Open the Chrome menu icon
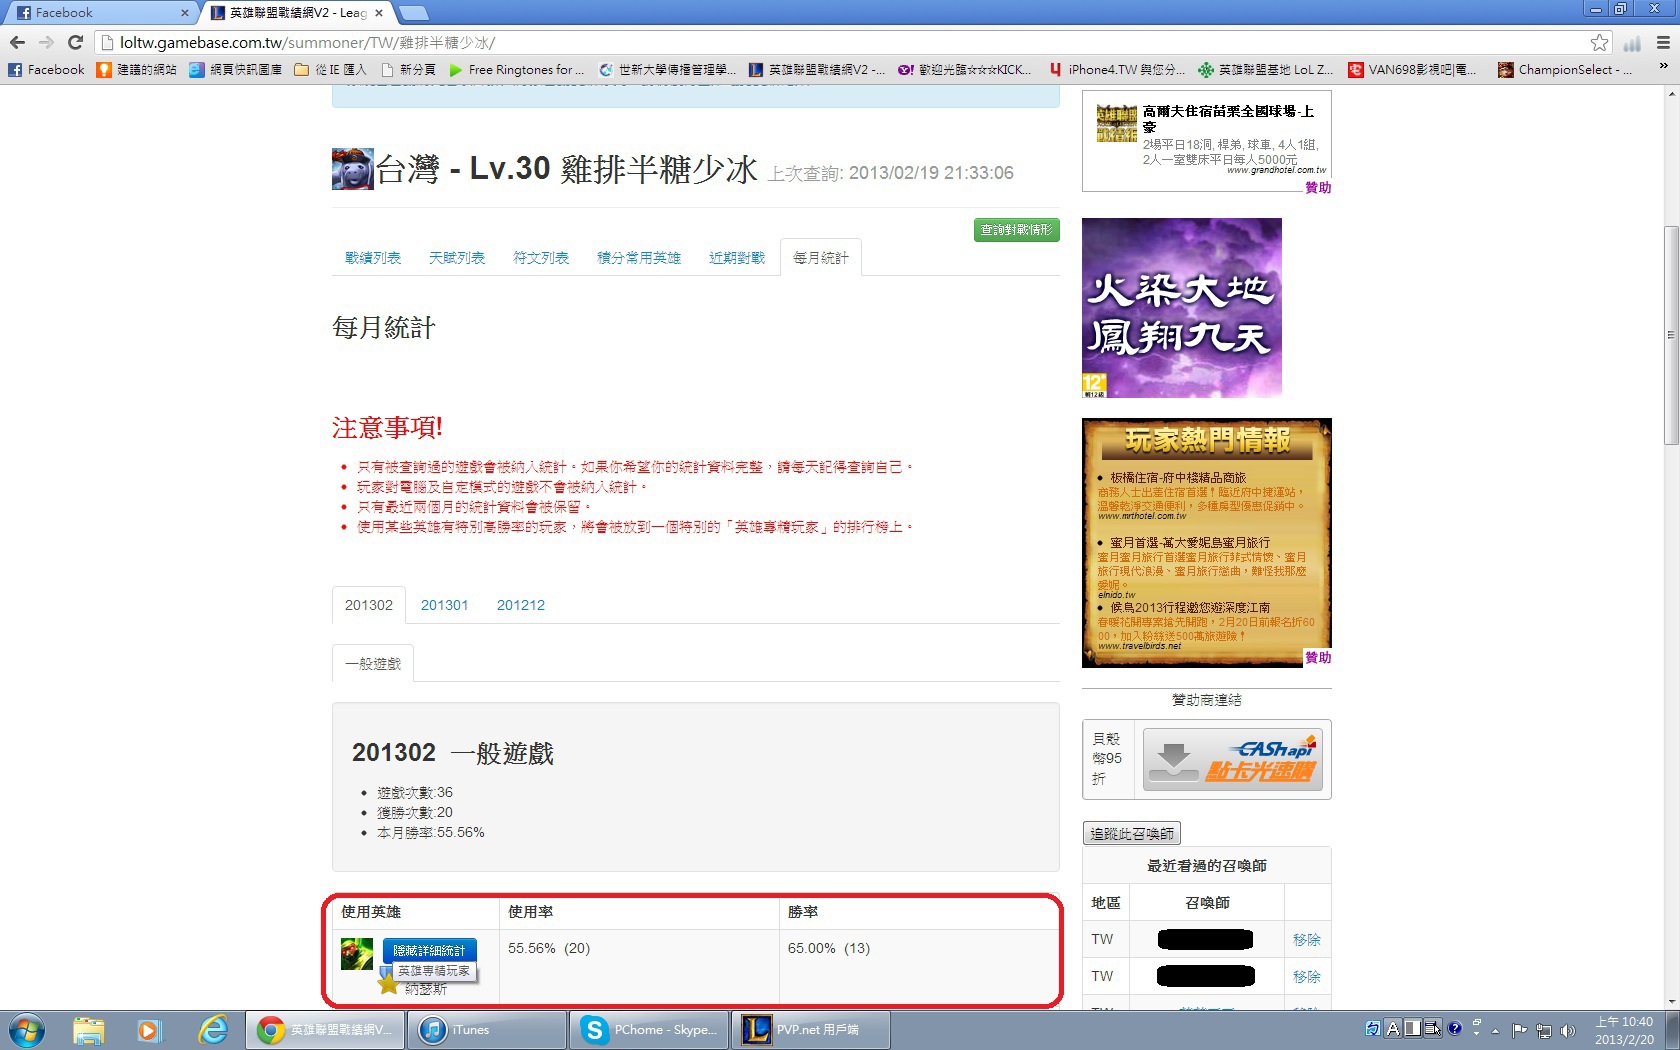 pyautogui.click(x=1663, y=42)
